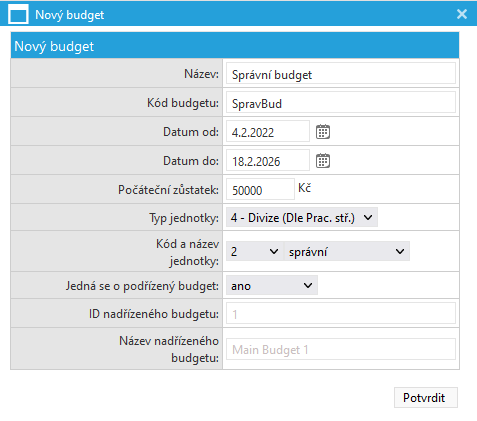Click the Nový budget window title text
477x421 pixels.
pyautogui.click(x=69, y=15)
